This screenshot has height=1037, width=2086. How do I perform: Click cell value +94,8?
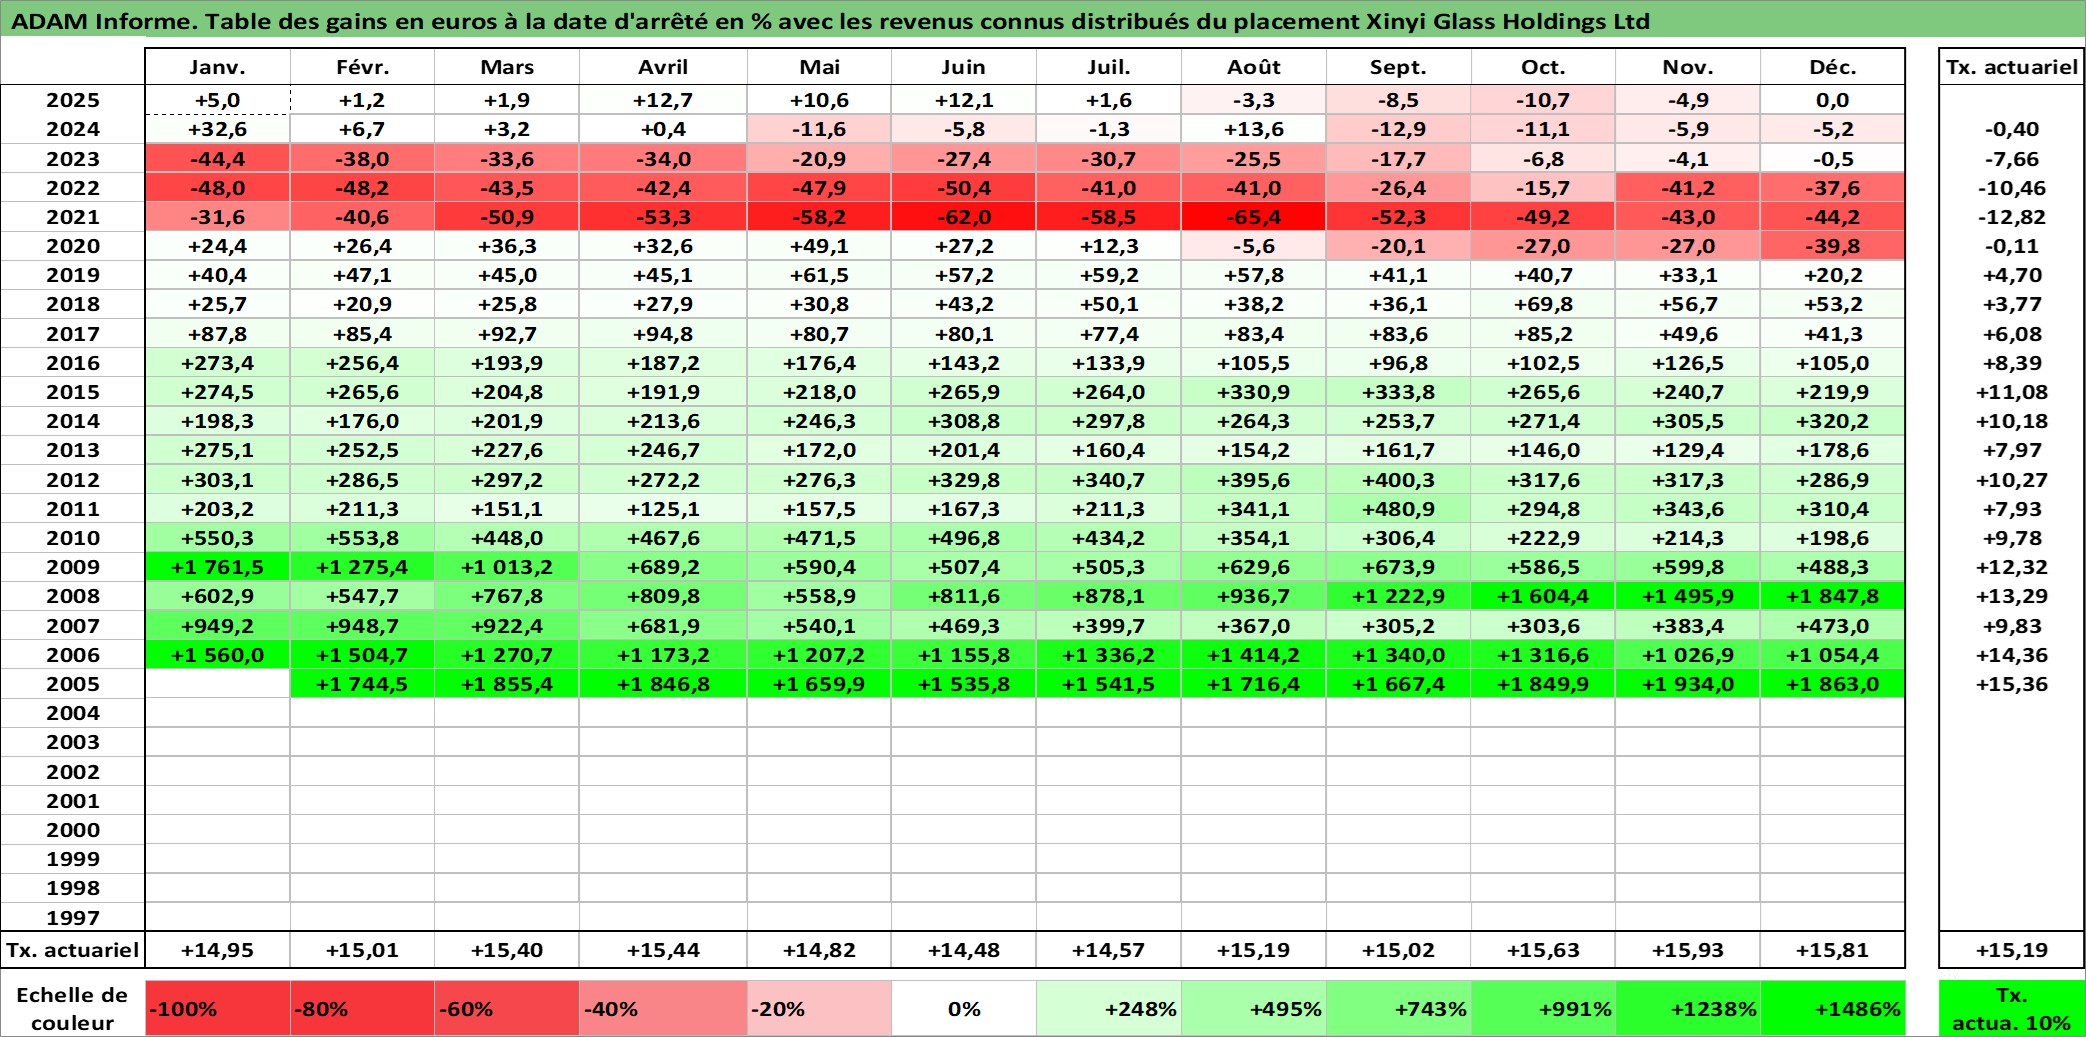[663, 334]
